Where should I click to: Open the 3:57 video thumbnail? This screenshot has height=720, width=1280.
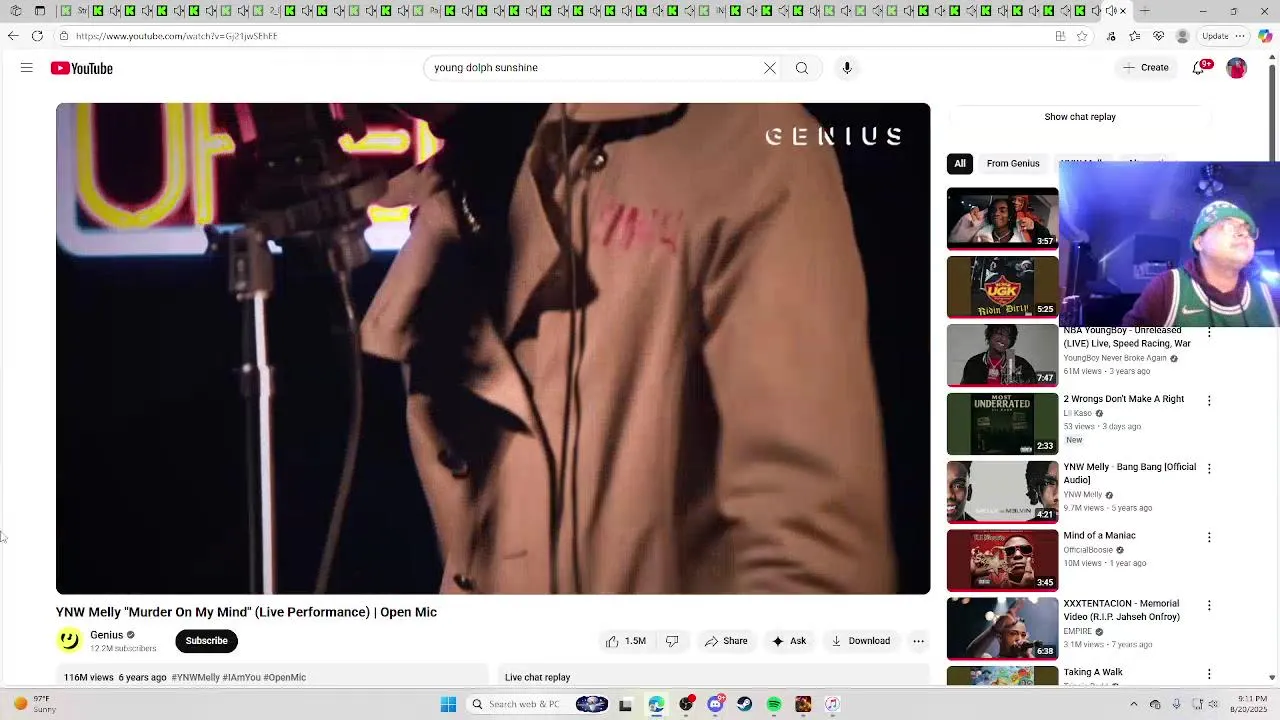tap(1002, 218)
